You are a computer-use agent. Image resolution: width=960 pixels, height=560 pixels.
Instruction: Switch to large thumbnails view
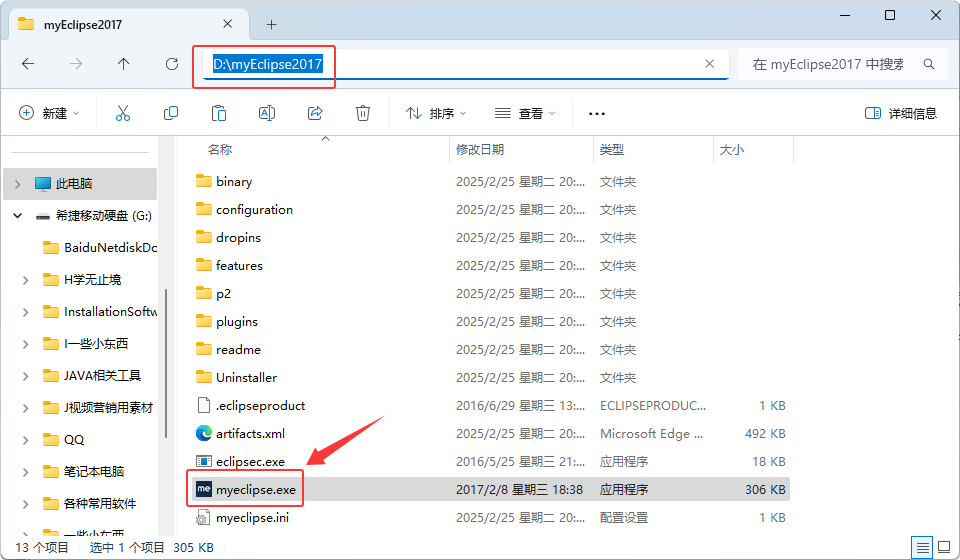click(x=943, y=548)
